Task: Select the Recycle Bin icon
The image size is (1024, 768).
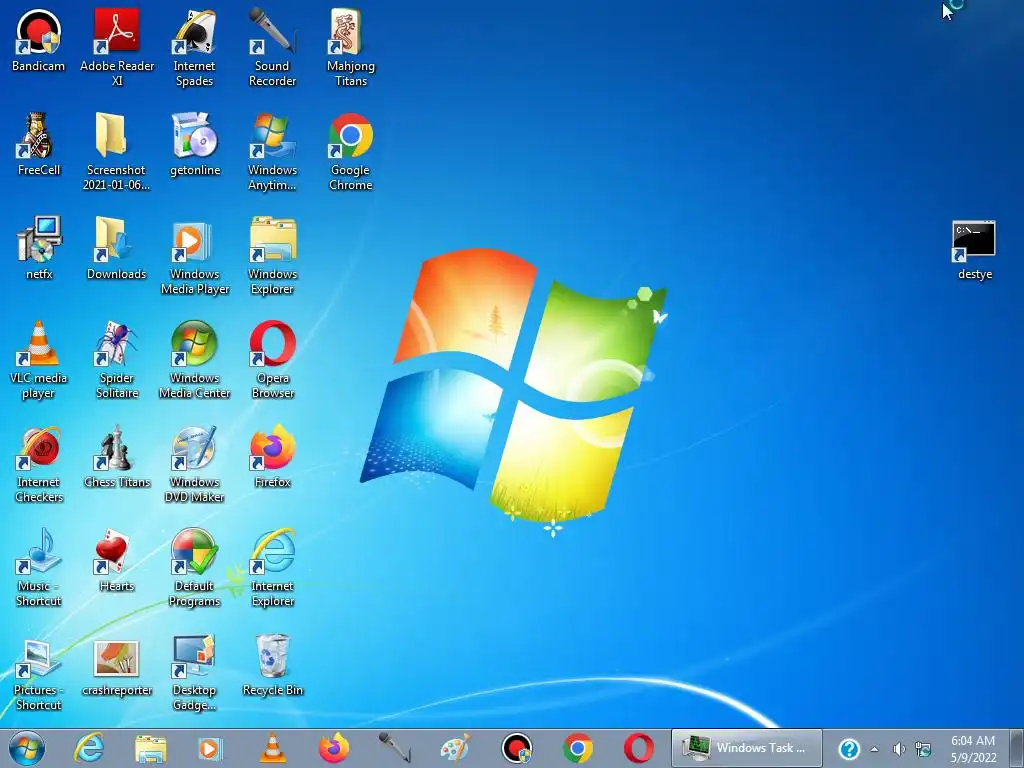Action: click(272, 665)
